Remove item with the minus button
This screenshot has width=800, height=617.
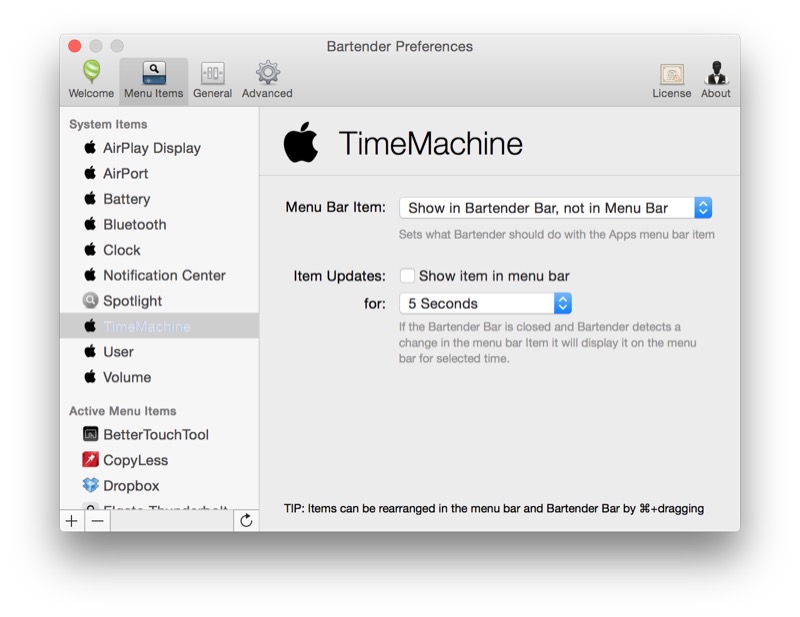pos(97,521)
